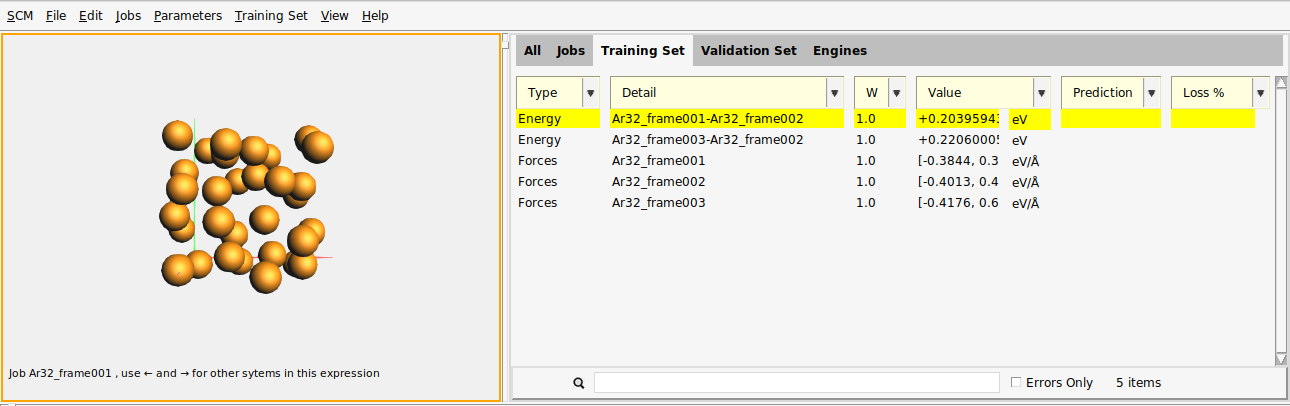Select the Forces Ar32_frame002 row

(660, 182)
